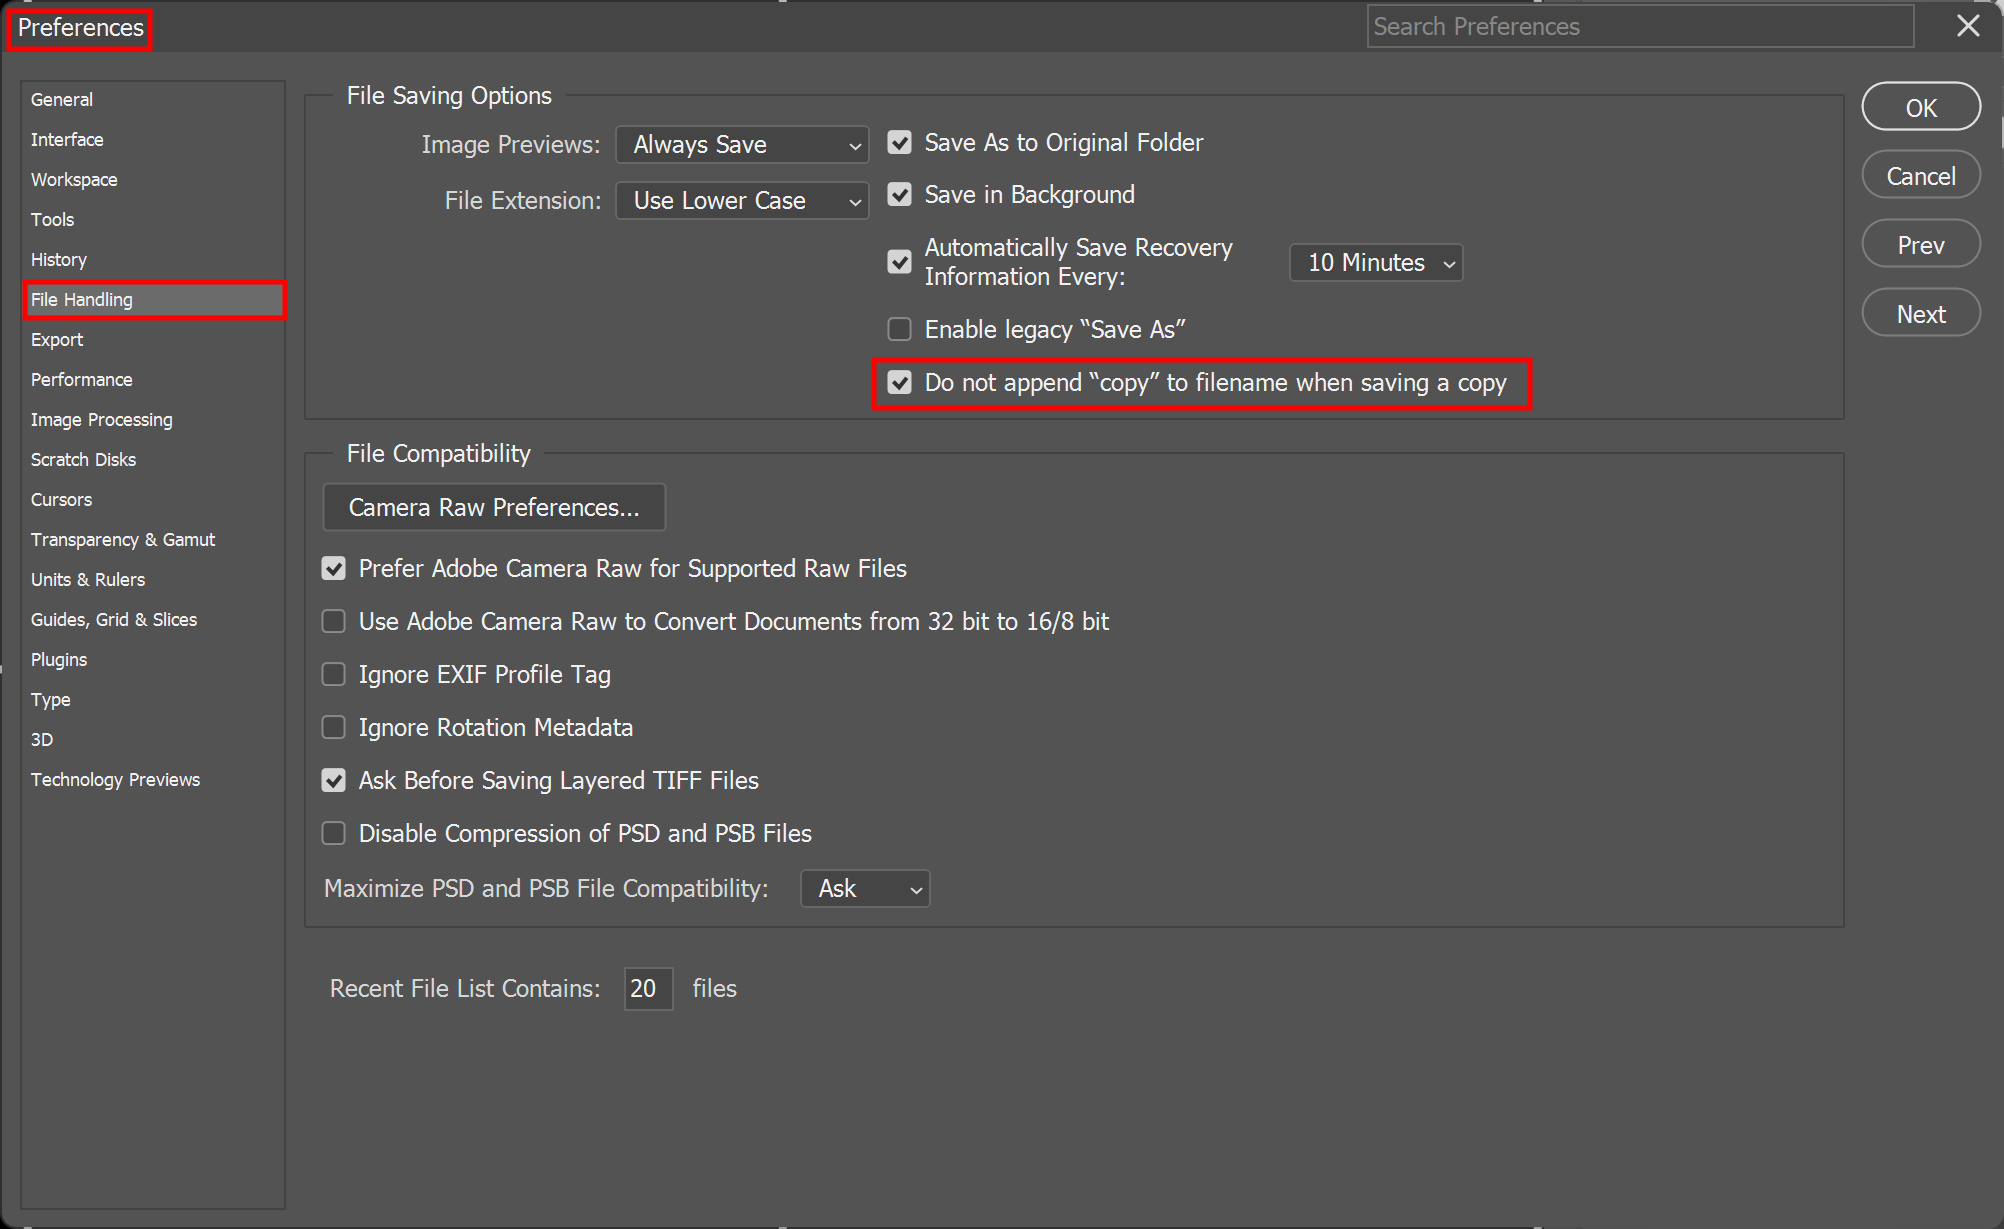Enable legacy "Save As" checkbox
The width and height of the screenshot is (2004, 1229).
tap(899, 329)
